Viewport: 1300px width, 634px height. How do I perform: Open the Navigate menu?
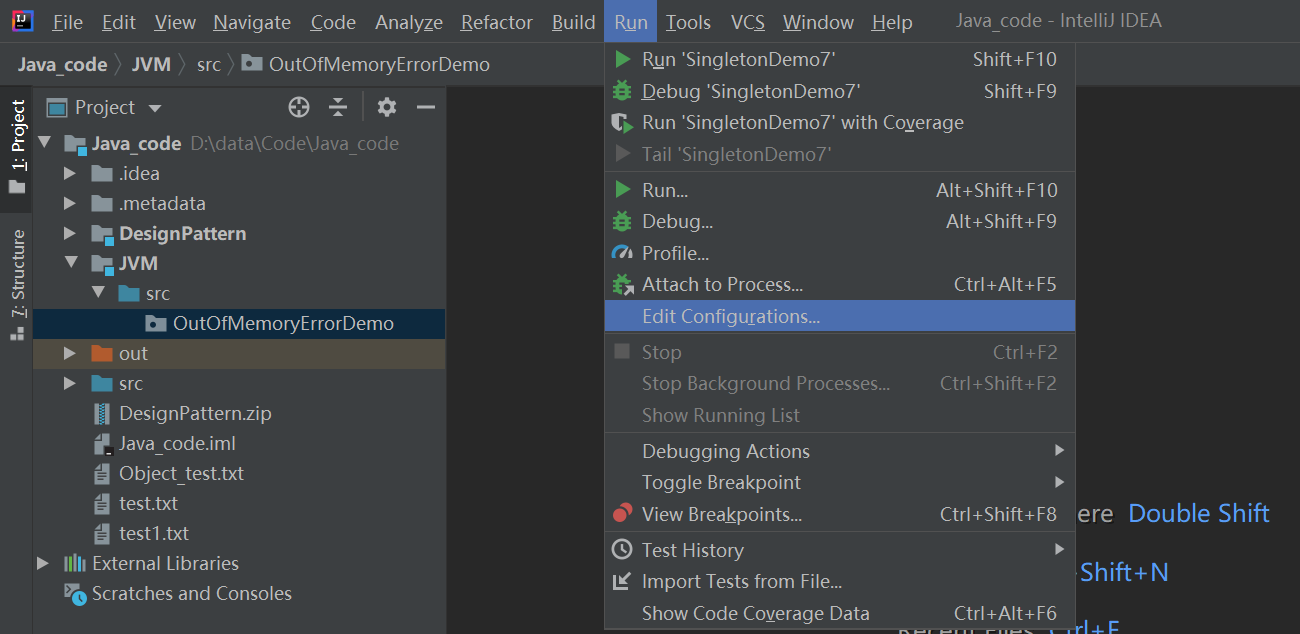pos(252,21)
